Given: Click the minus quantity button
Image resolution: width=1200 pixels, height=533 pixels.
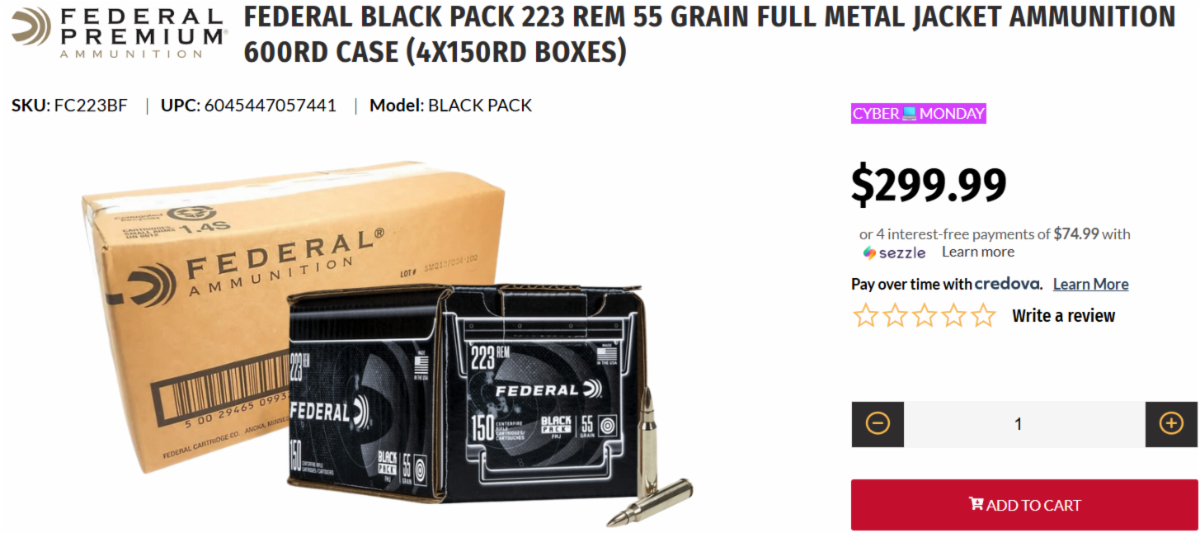Looking at the screenshot, I should (878, 424).
